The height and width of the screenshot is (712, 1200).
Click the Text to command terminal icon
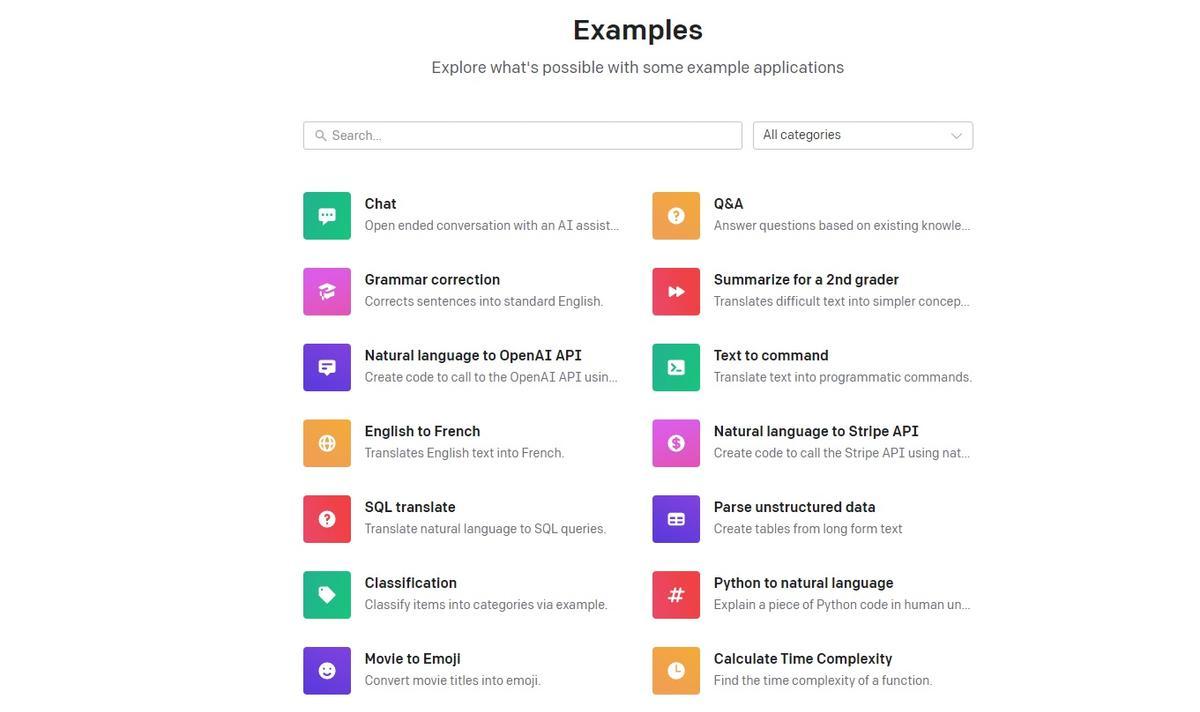tap(676, 368)
